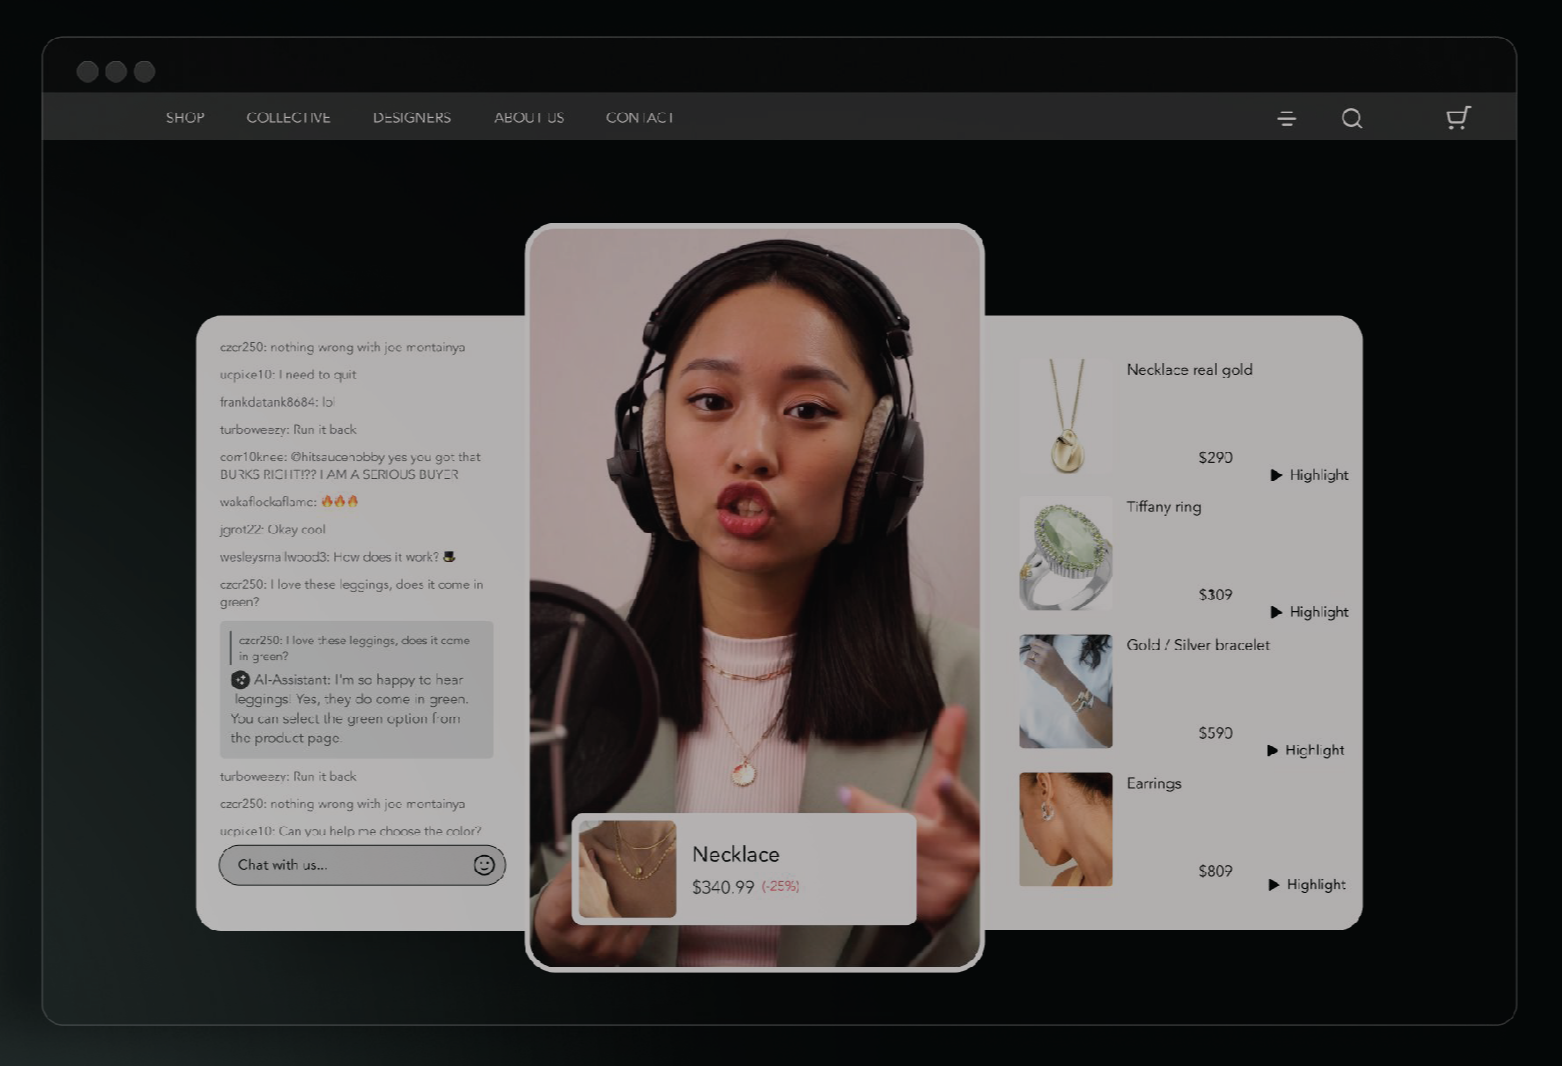The image size is (1563, 1066).
Task: Open the hamburger filter menu icon
Action: 1286,119
